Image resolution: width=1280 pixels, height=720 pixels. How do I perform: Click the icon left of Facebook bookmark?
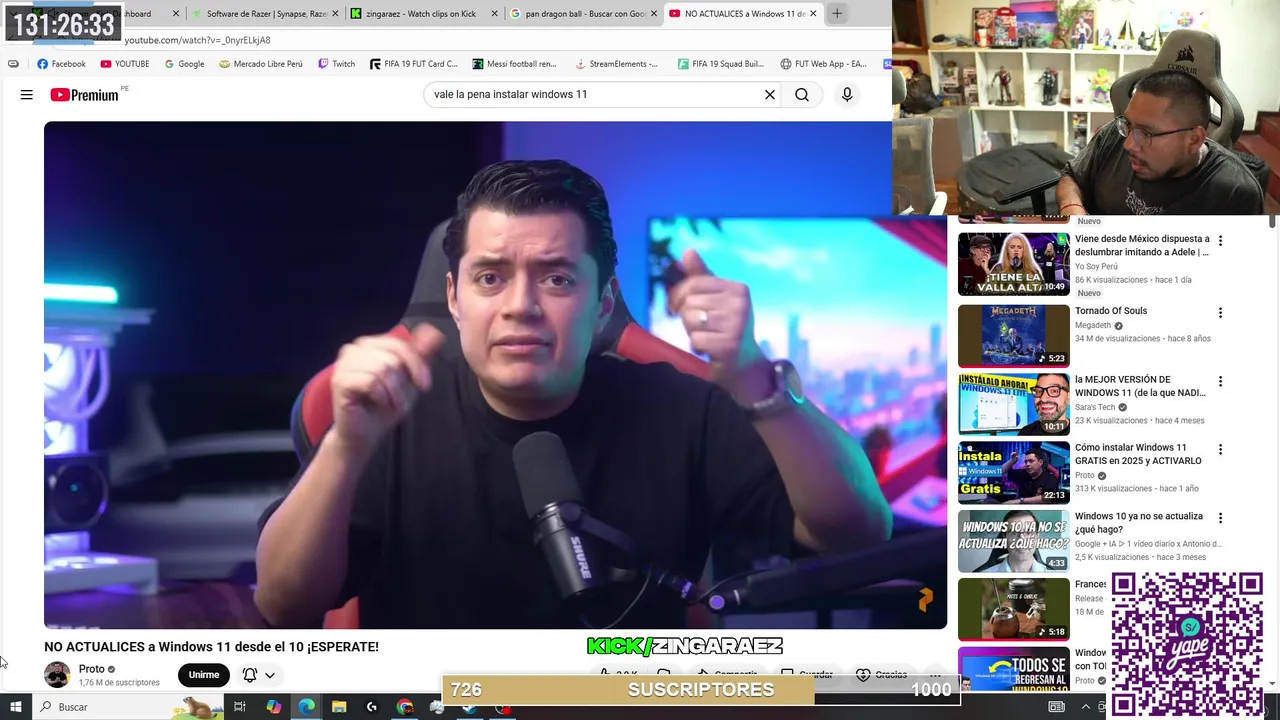(x=13, y=64)
